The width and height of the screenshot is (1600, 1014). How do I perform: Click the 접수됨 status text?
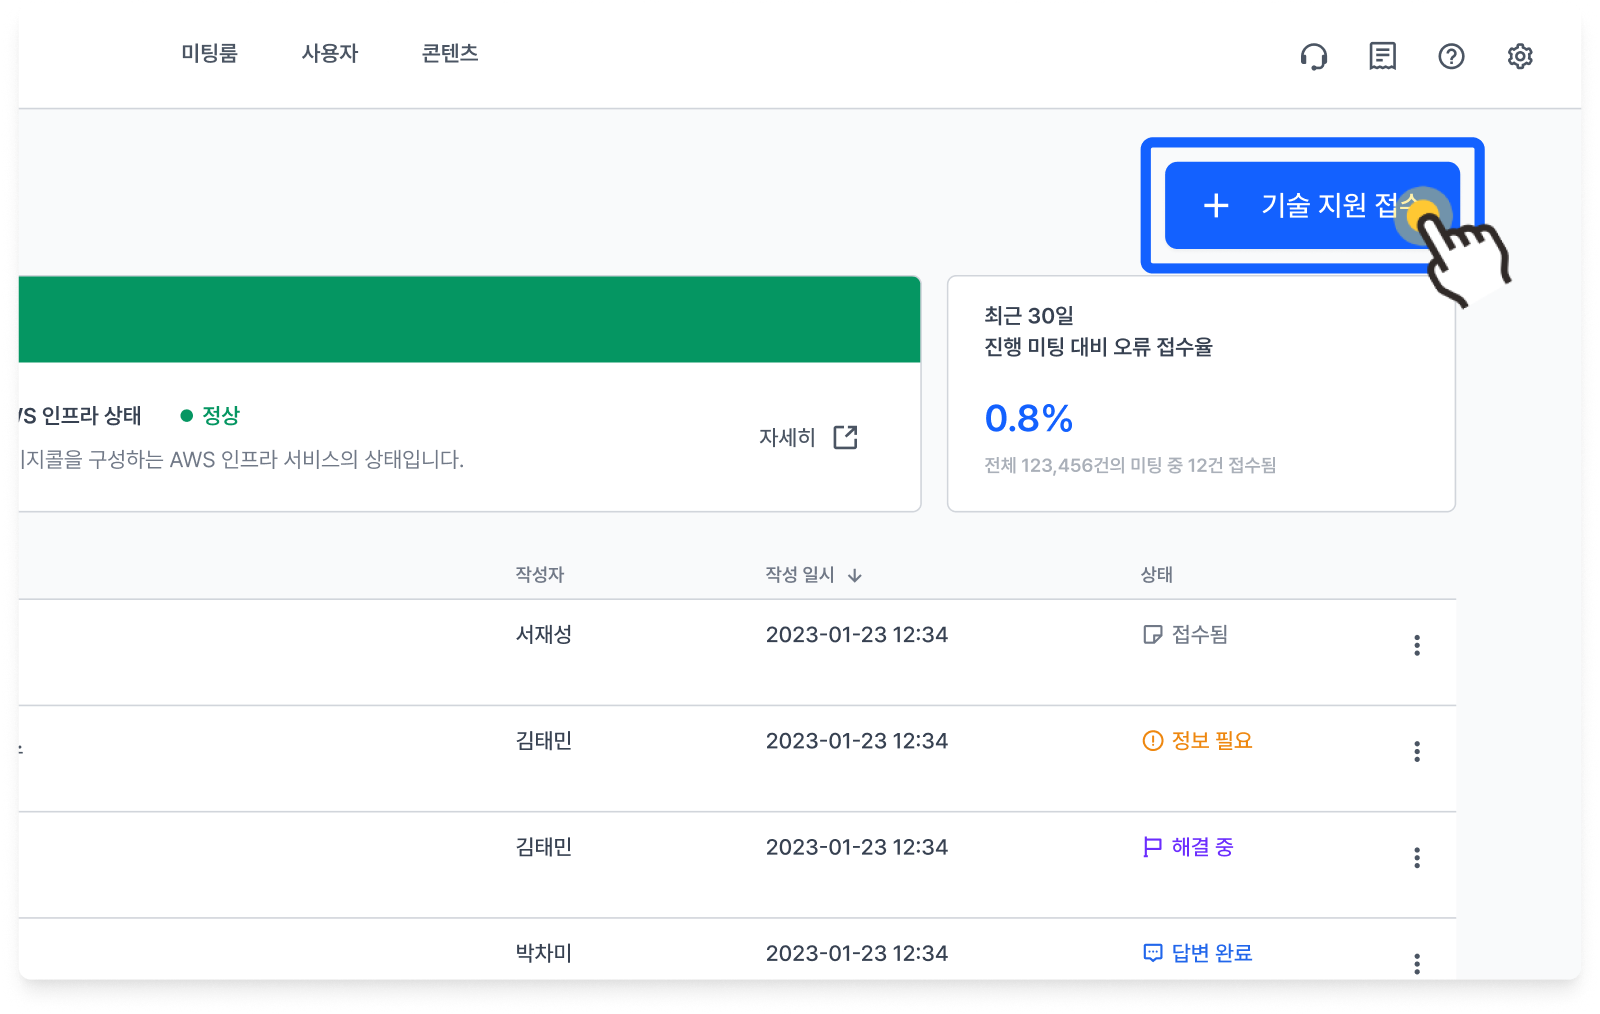(1200, 634)
